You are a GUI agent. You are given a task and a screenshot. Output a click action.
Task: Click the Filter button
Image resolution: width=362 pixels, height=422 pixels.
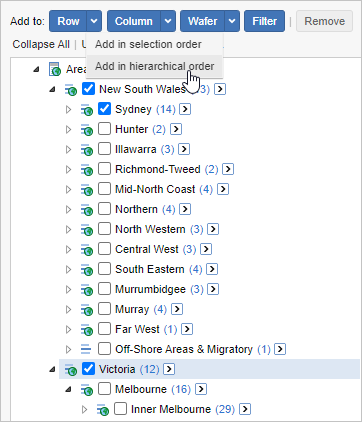coord(264,21)
